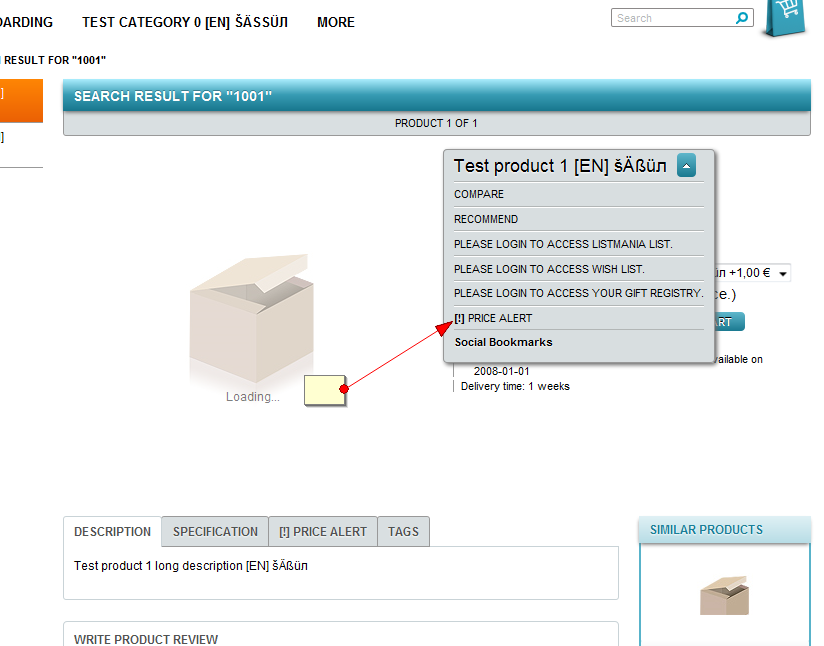Switch to the TAGS tab

click(403, 532)
